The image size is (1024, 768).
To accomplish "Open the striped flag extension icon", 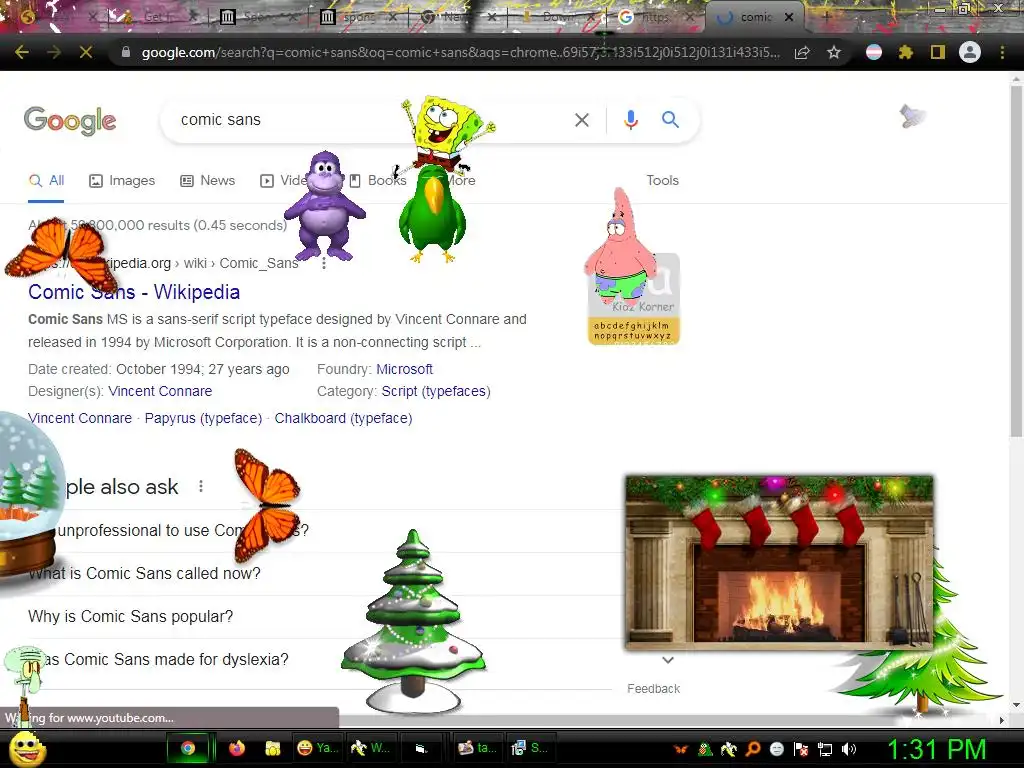I will click(874, 52).
